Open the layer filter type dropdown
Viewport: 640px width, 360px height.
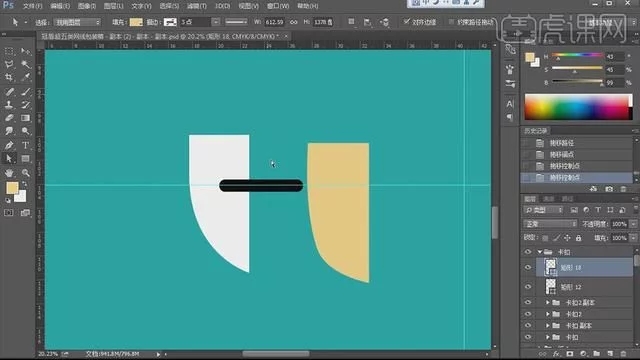[x=544, y=210]
